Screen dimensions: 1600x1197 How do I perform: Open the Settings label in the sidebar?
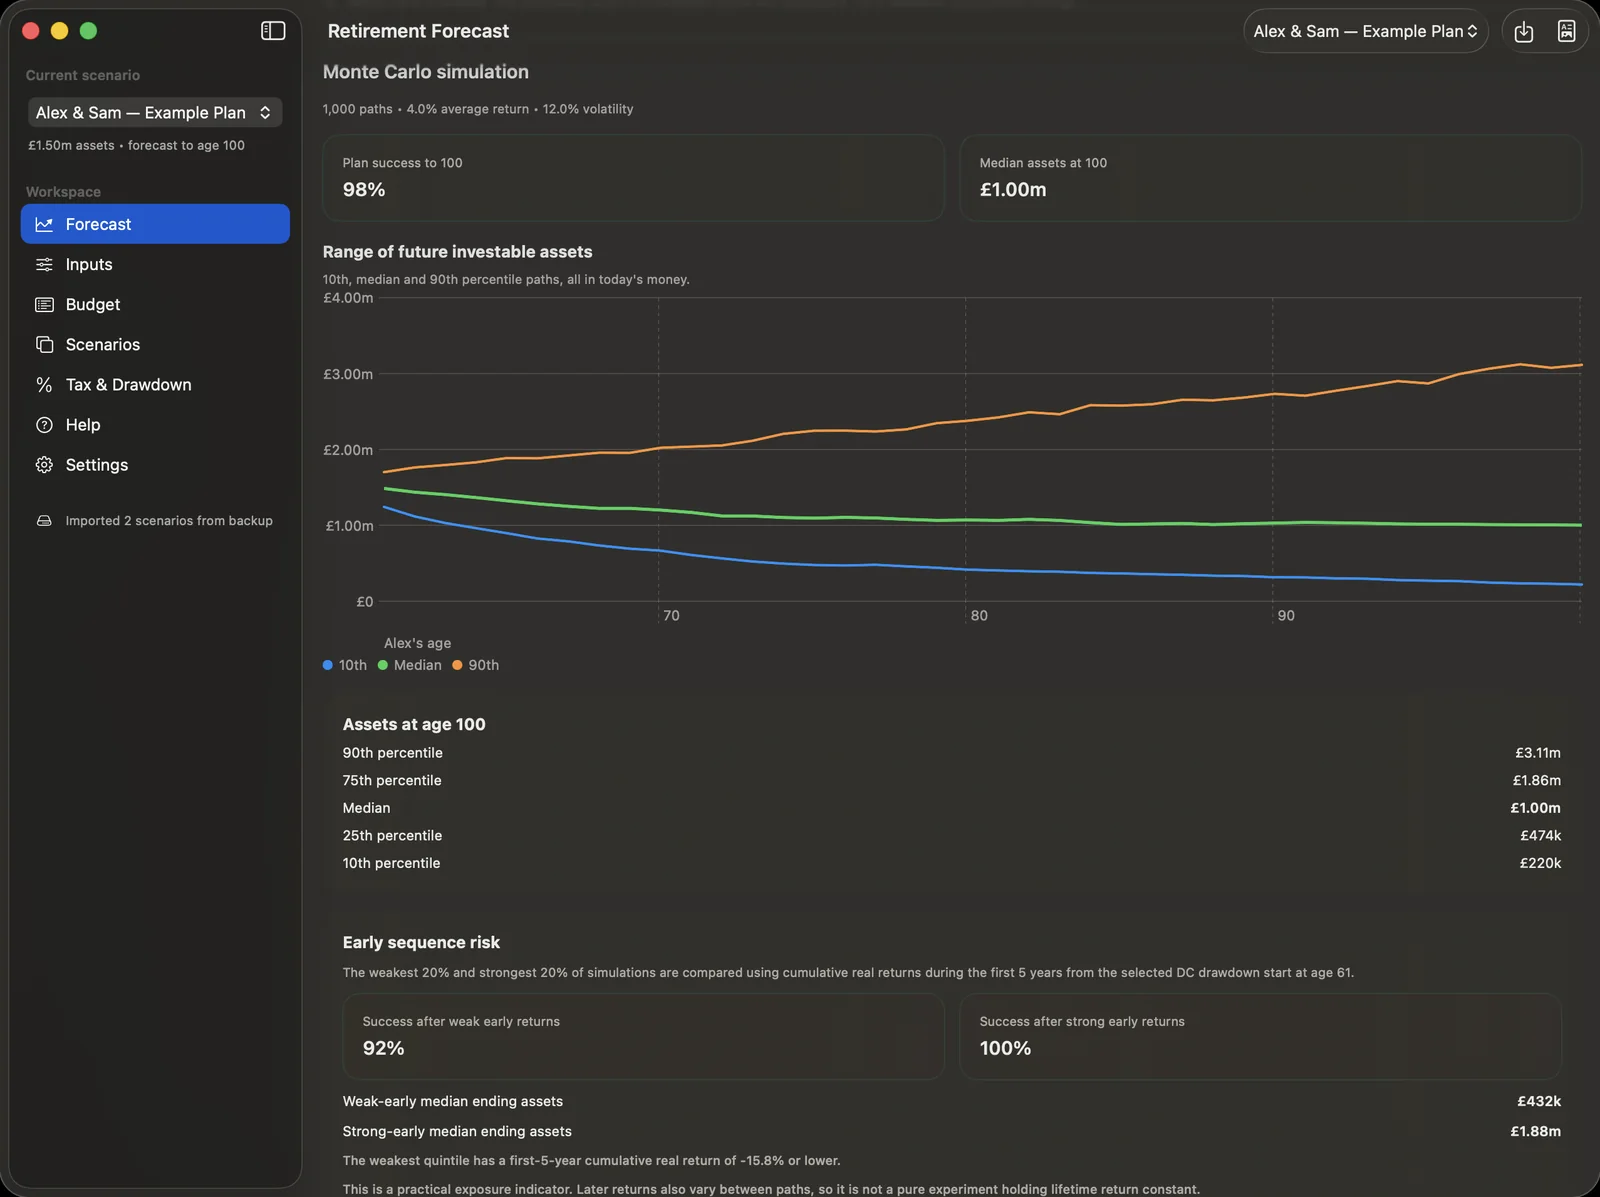tap(97, 465)
